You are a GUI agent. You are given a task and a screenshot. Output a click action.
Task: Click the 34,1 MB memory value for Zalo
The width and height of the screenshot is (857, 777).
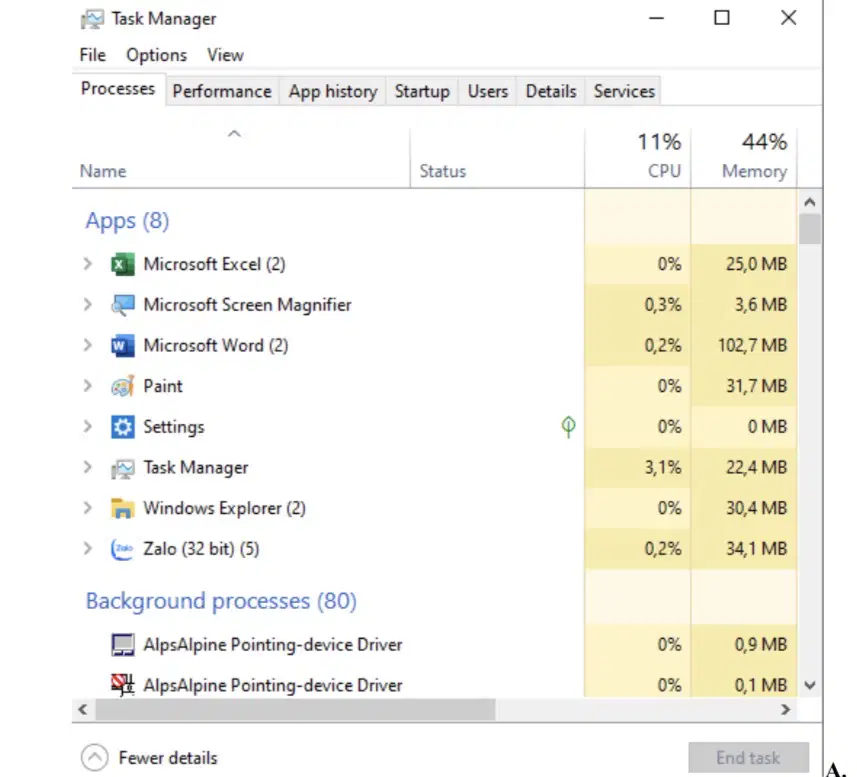(756, 549)
